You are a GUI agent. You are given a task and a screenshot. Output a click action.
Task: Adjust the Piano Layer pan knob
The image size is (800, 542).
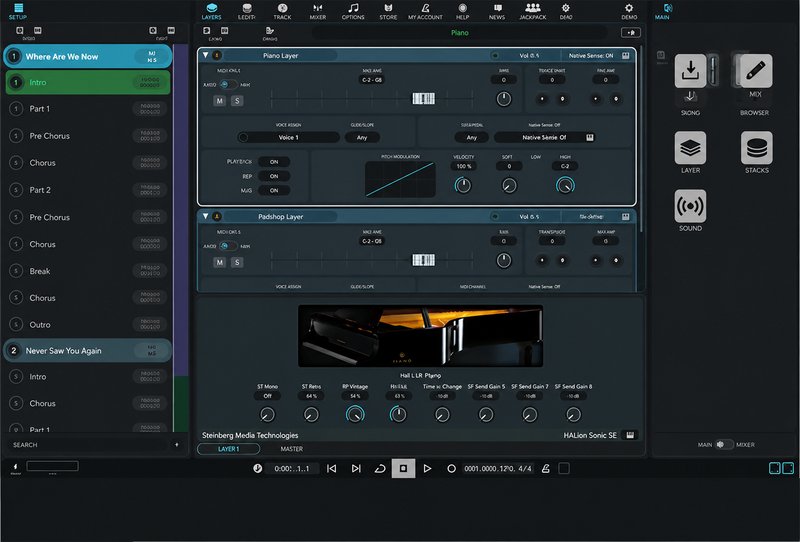click(504, 99)
